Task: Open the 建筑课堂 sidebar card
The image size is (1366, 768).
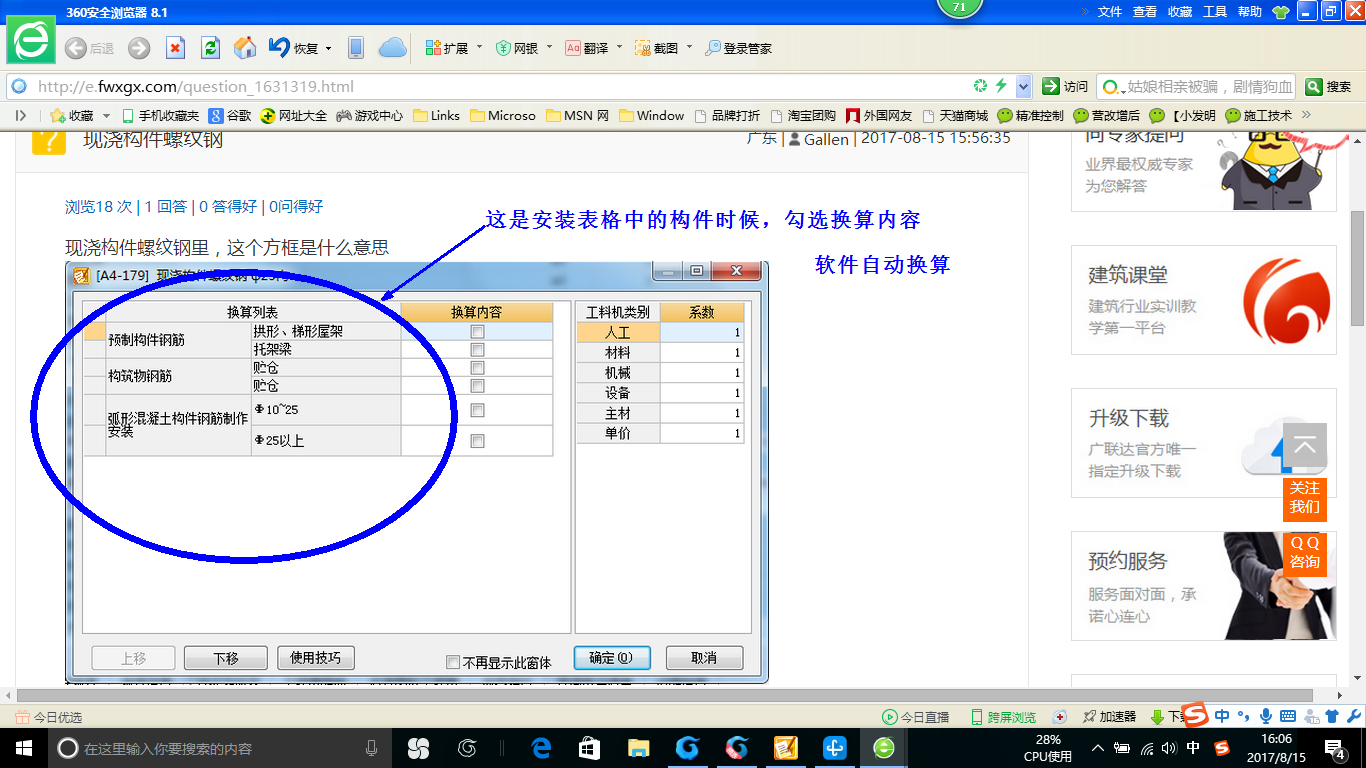Action: [x=1204, y=300]
